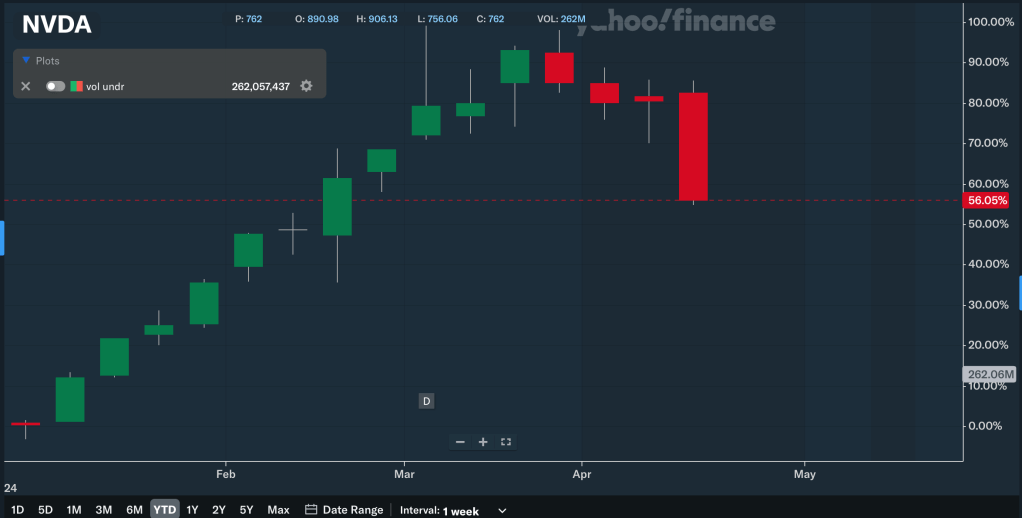Click the vol undr red-green color swatch
The width and height of the screenshot is (1022, 518).
click(x=76, y=87)
